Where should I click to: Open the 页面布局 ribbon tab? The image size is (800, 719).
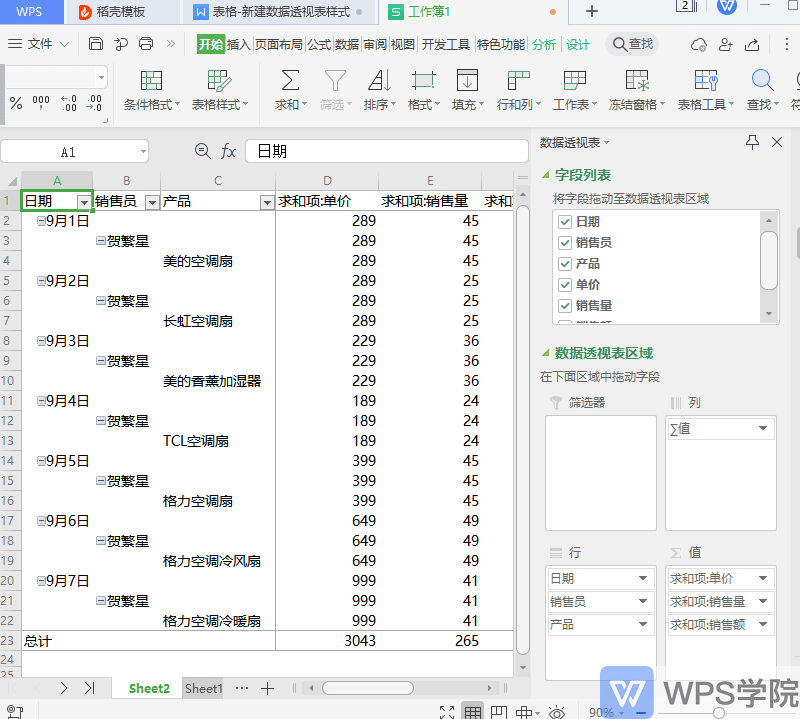(279, 44)
